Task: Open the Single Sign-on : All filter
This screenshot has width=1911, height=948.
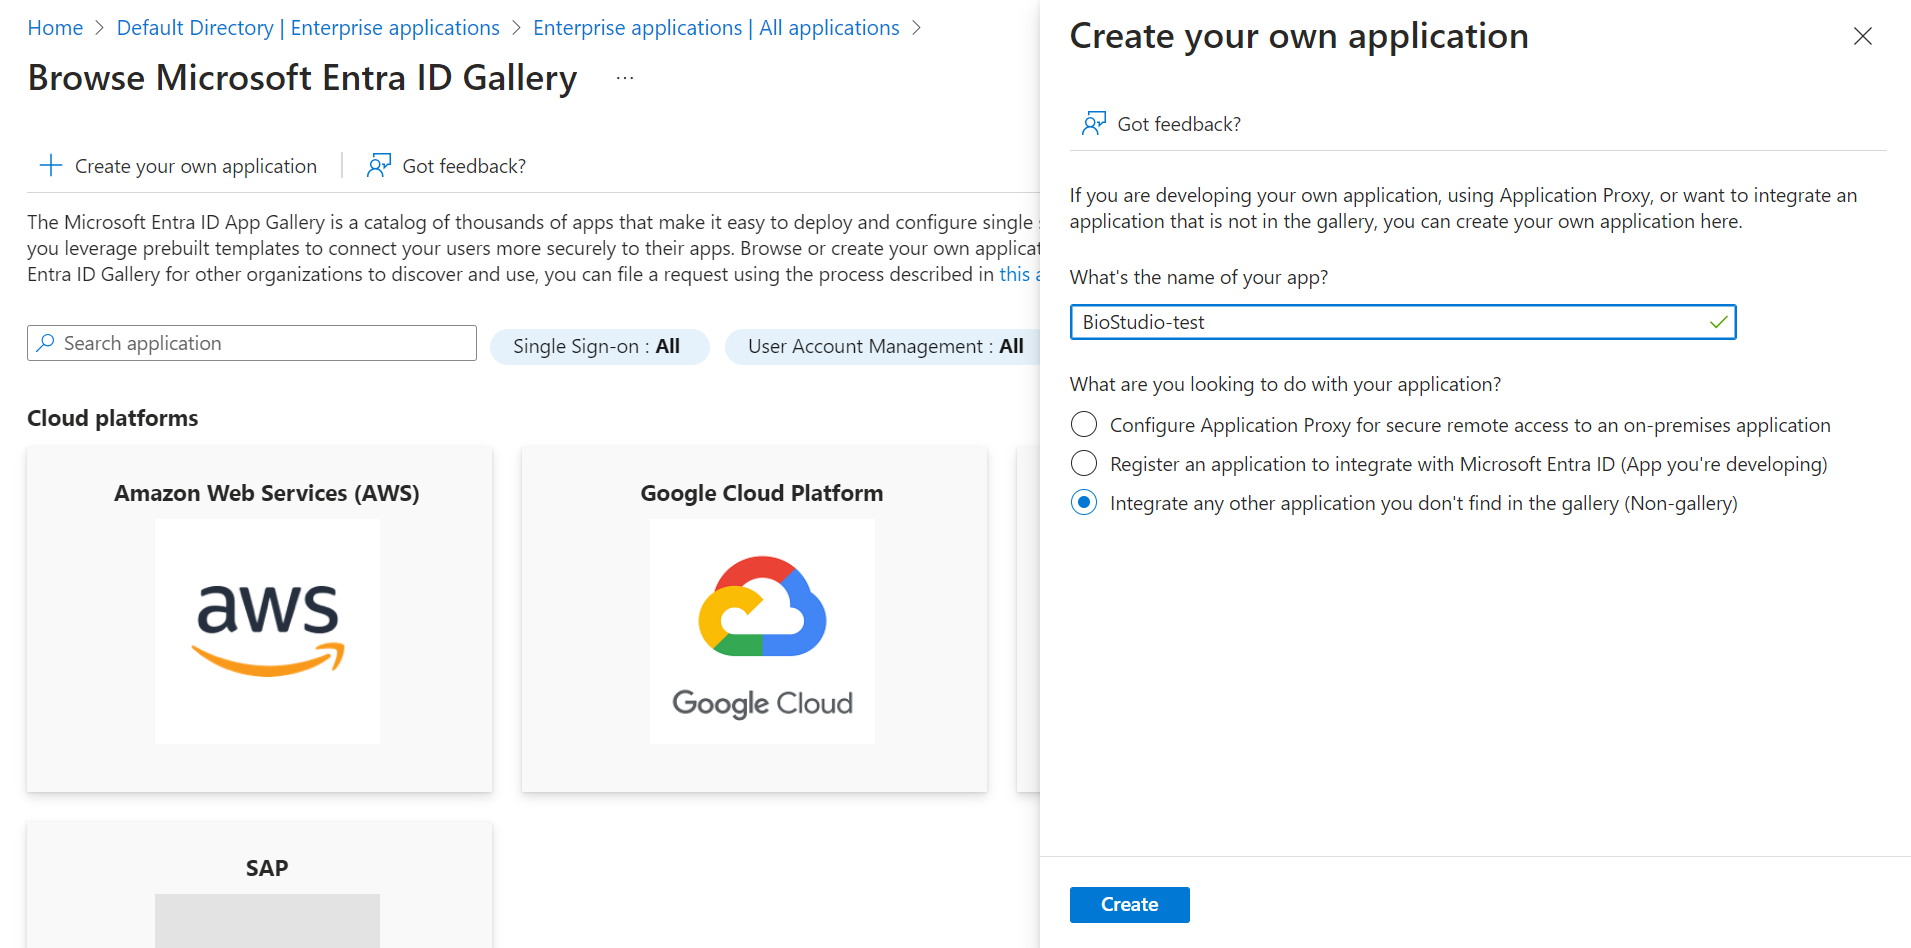Action: [599, 346]
